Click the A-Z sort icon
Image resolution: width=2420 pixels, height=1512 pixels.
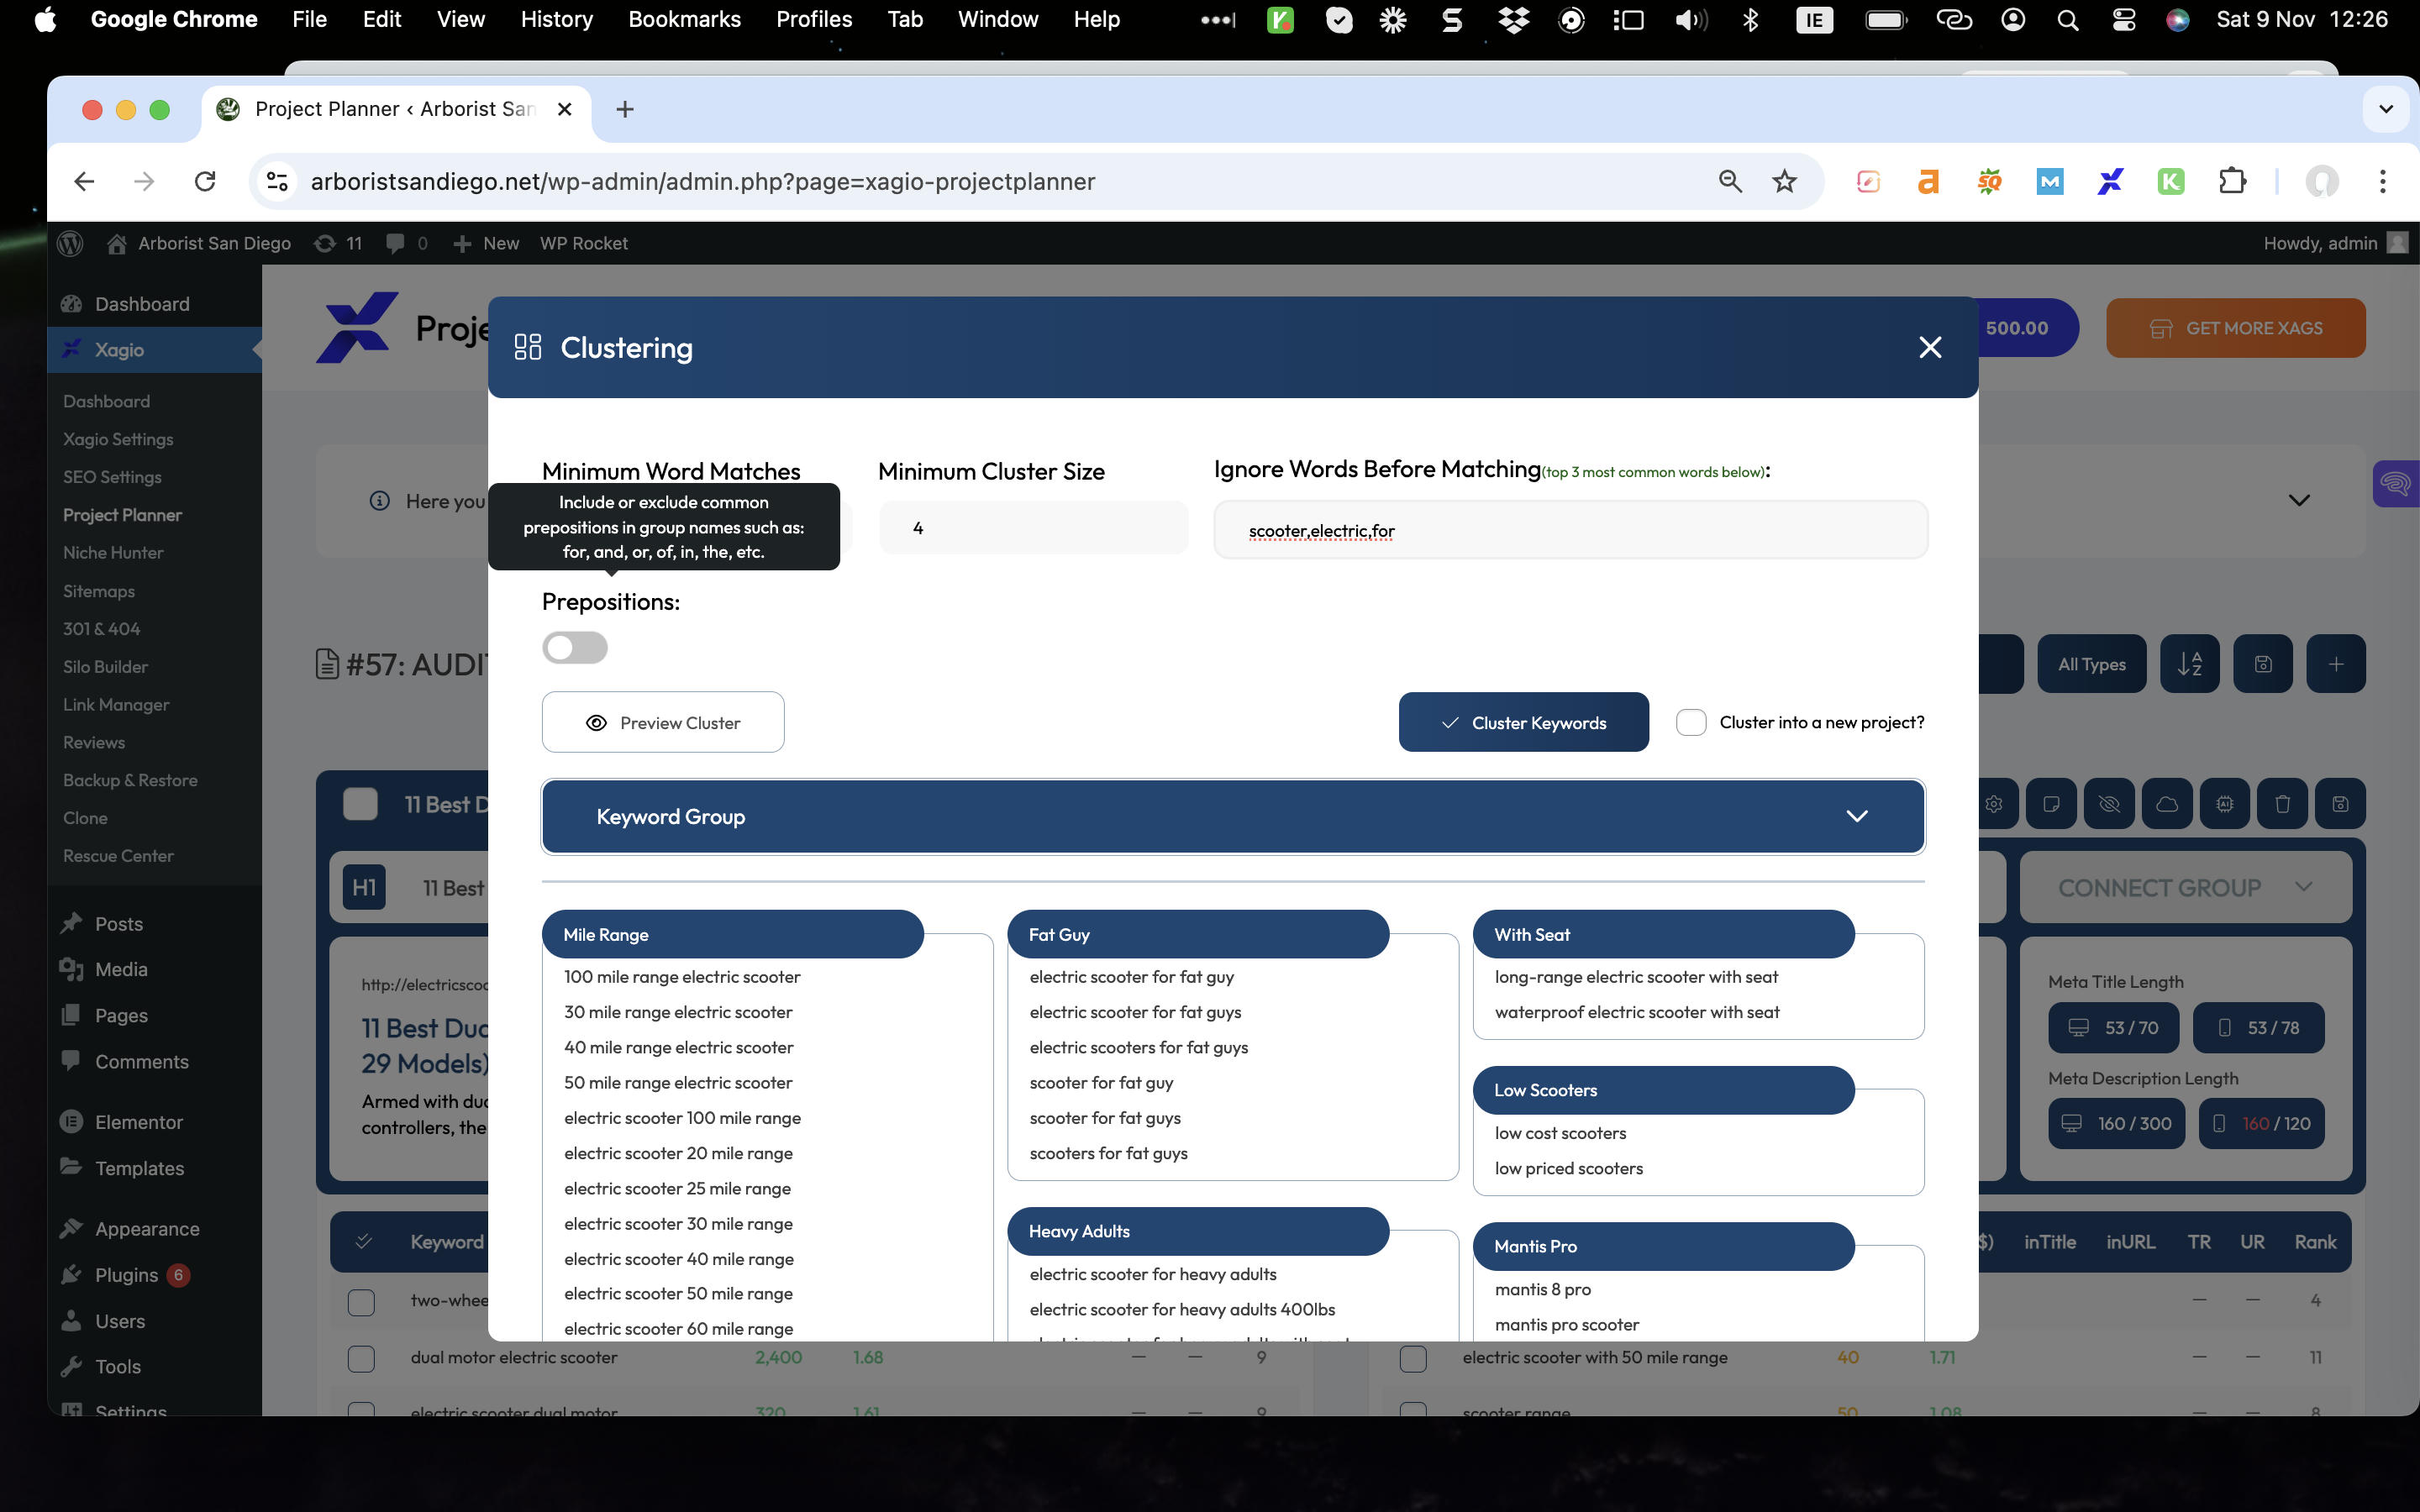(x=2190, y=664)
